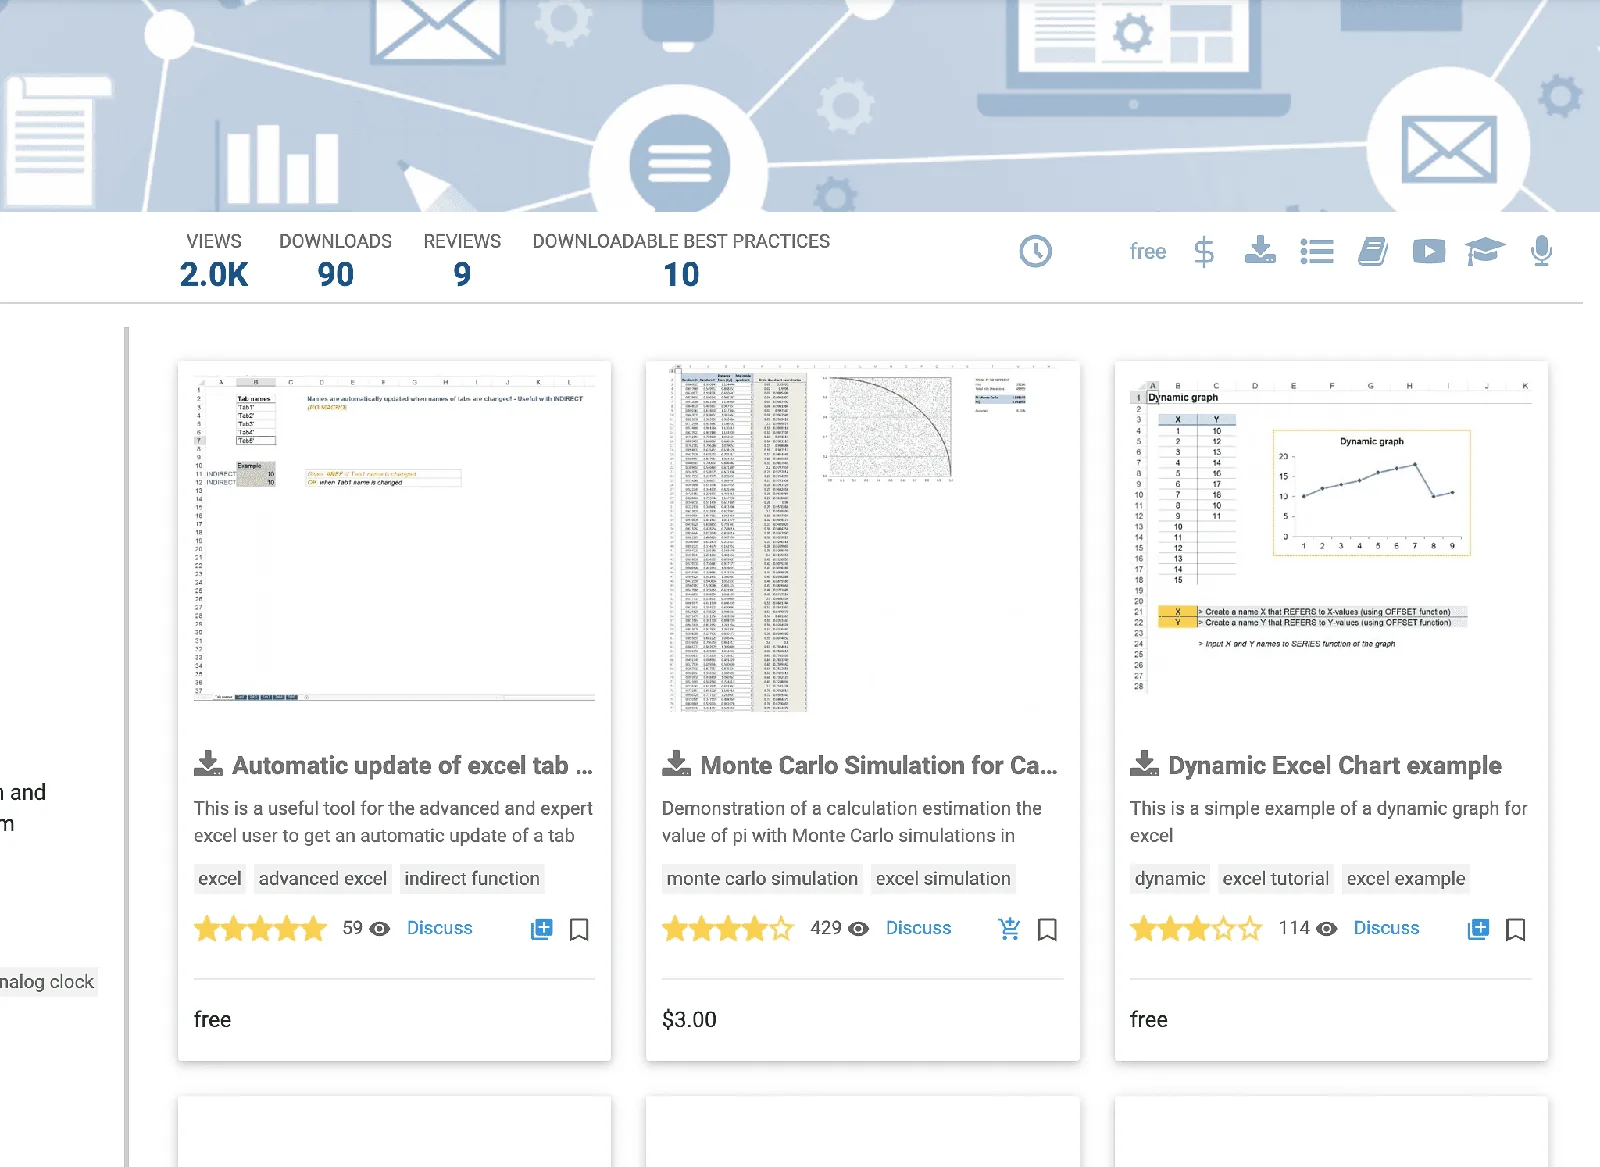Choose the book filter icon
Screen dimensions: 1600x1167
coord(1373,252)
